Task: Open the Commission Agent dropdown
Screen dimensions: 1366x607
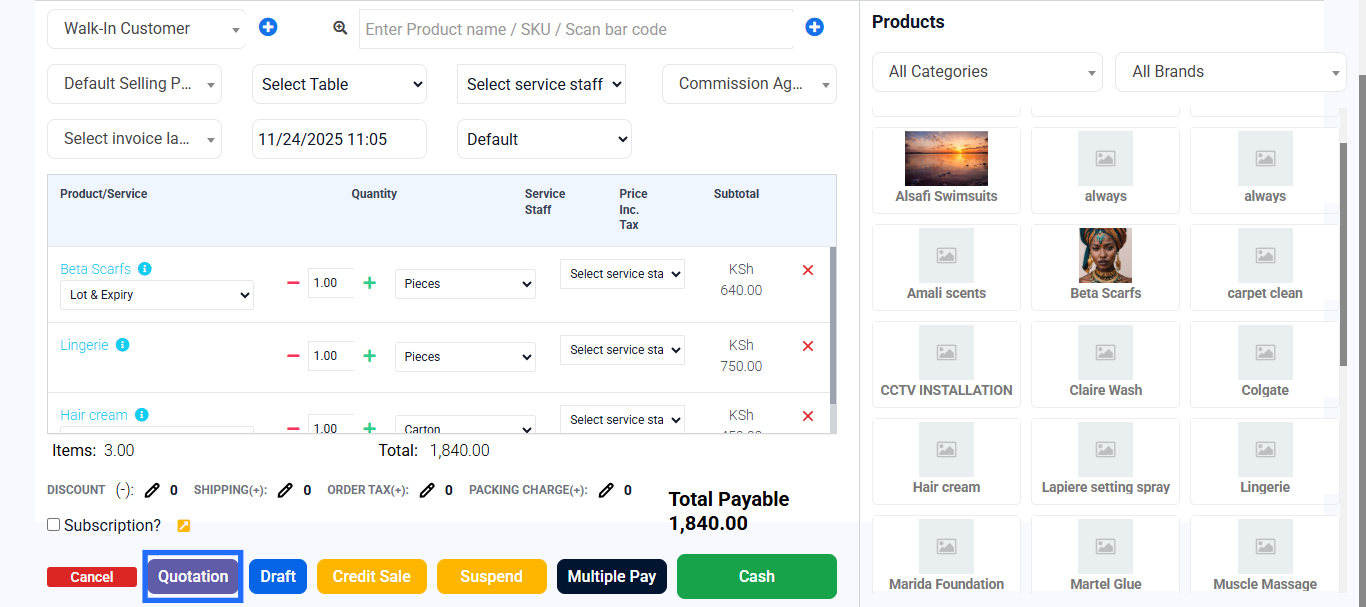Action: 749,84
